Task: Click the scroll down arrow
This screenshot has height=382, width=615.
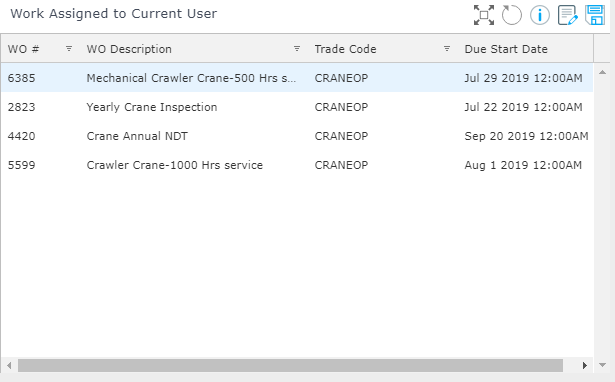Action: pyautogui.click(x=602, y=365)
